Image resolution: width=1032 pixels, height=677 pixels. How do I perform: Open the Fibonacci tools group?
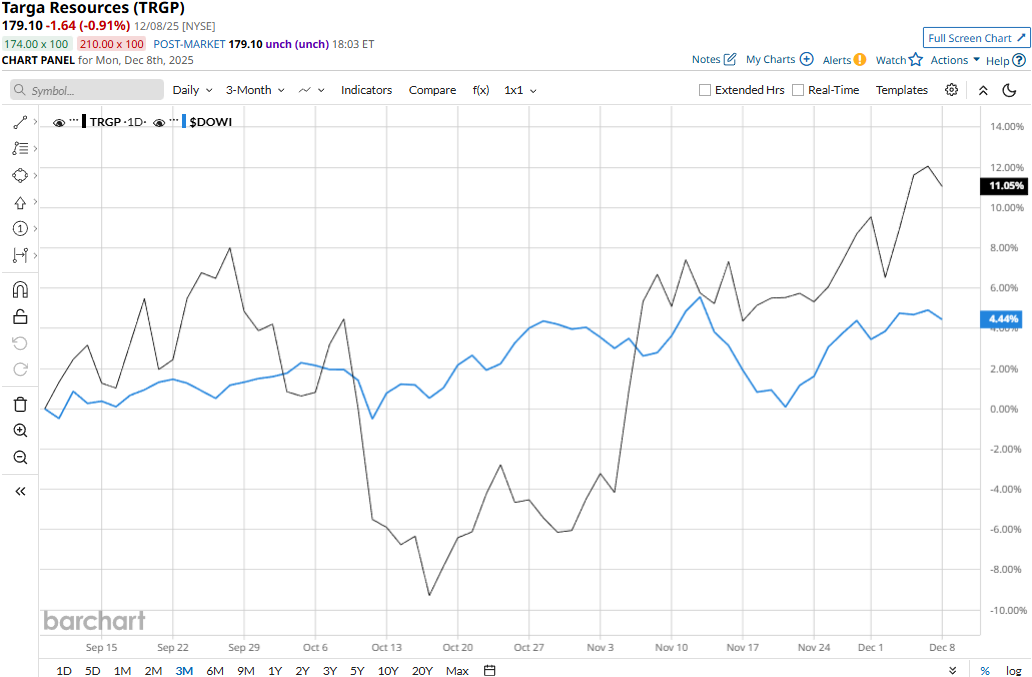(x=20, y=149)
